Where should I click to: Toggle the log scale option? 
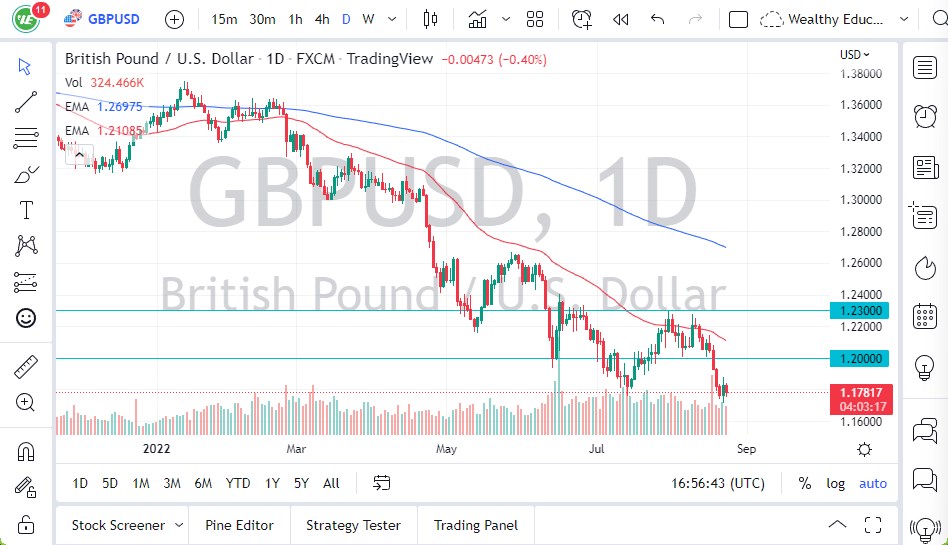(835, 483)
